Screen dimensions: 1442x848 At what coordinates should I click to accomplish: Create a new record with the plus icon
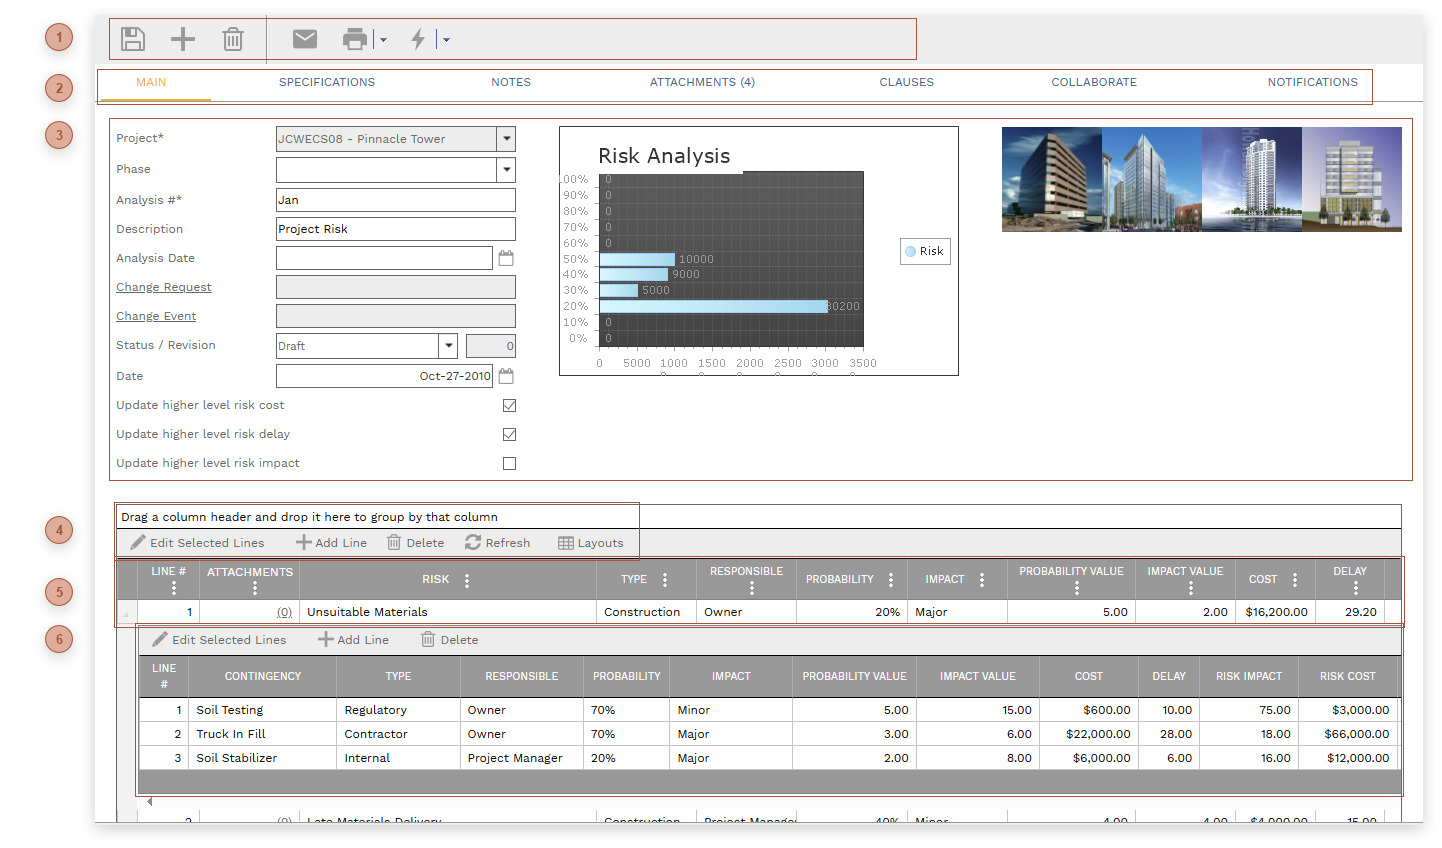(x=182, y=38)
